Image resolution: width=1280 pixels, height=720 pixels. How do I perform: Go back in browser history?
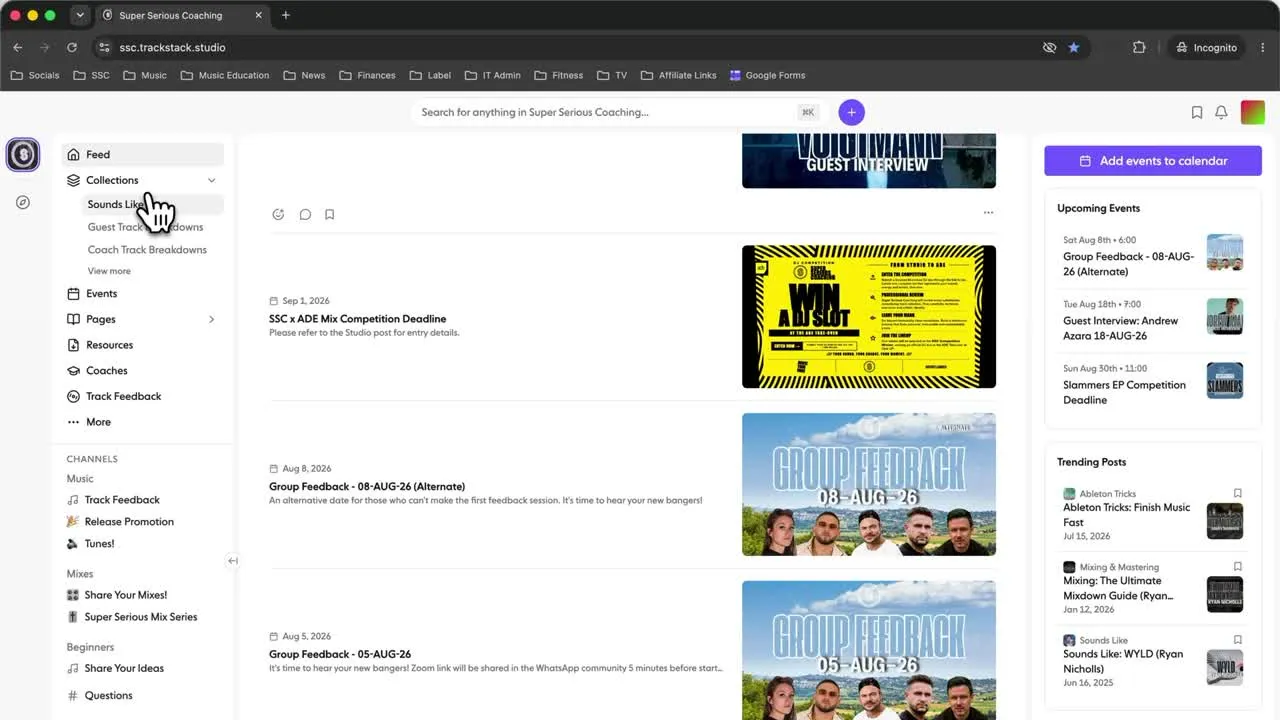pyautogui.click(x=18, y=47)
